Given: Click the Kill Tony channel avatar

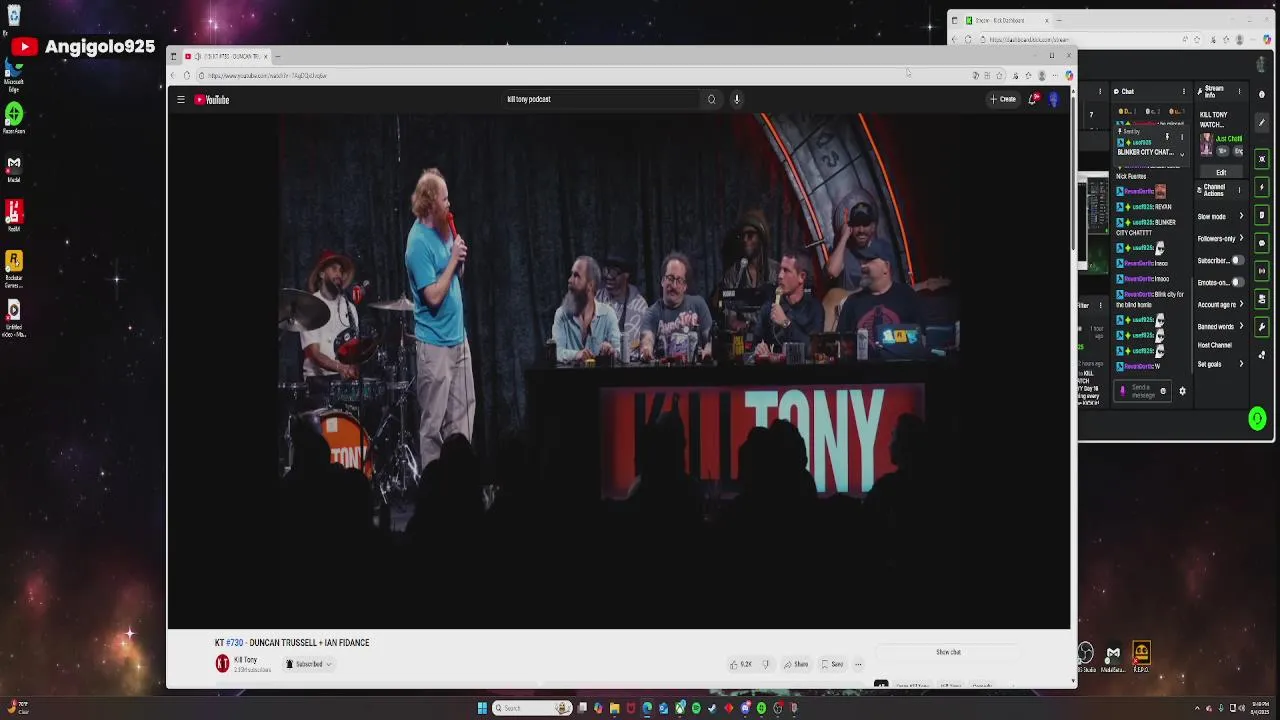Looking at the screenshot, I should [x=222, y=663].
